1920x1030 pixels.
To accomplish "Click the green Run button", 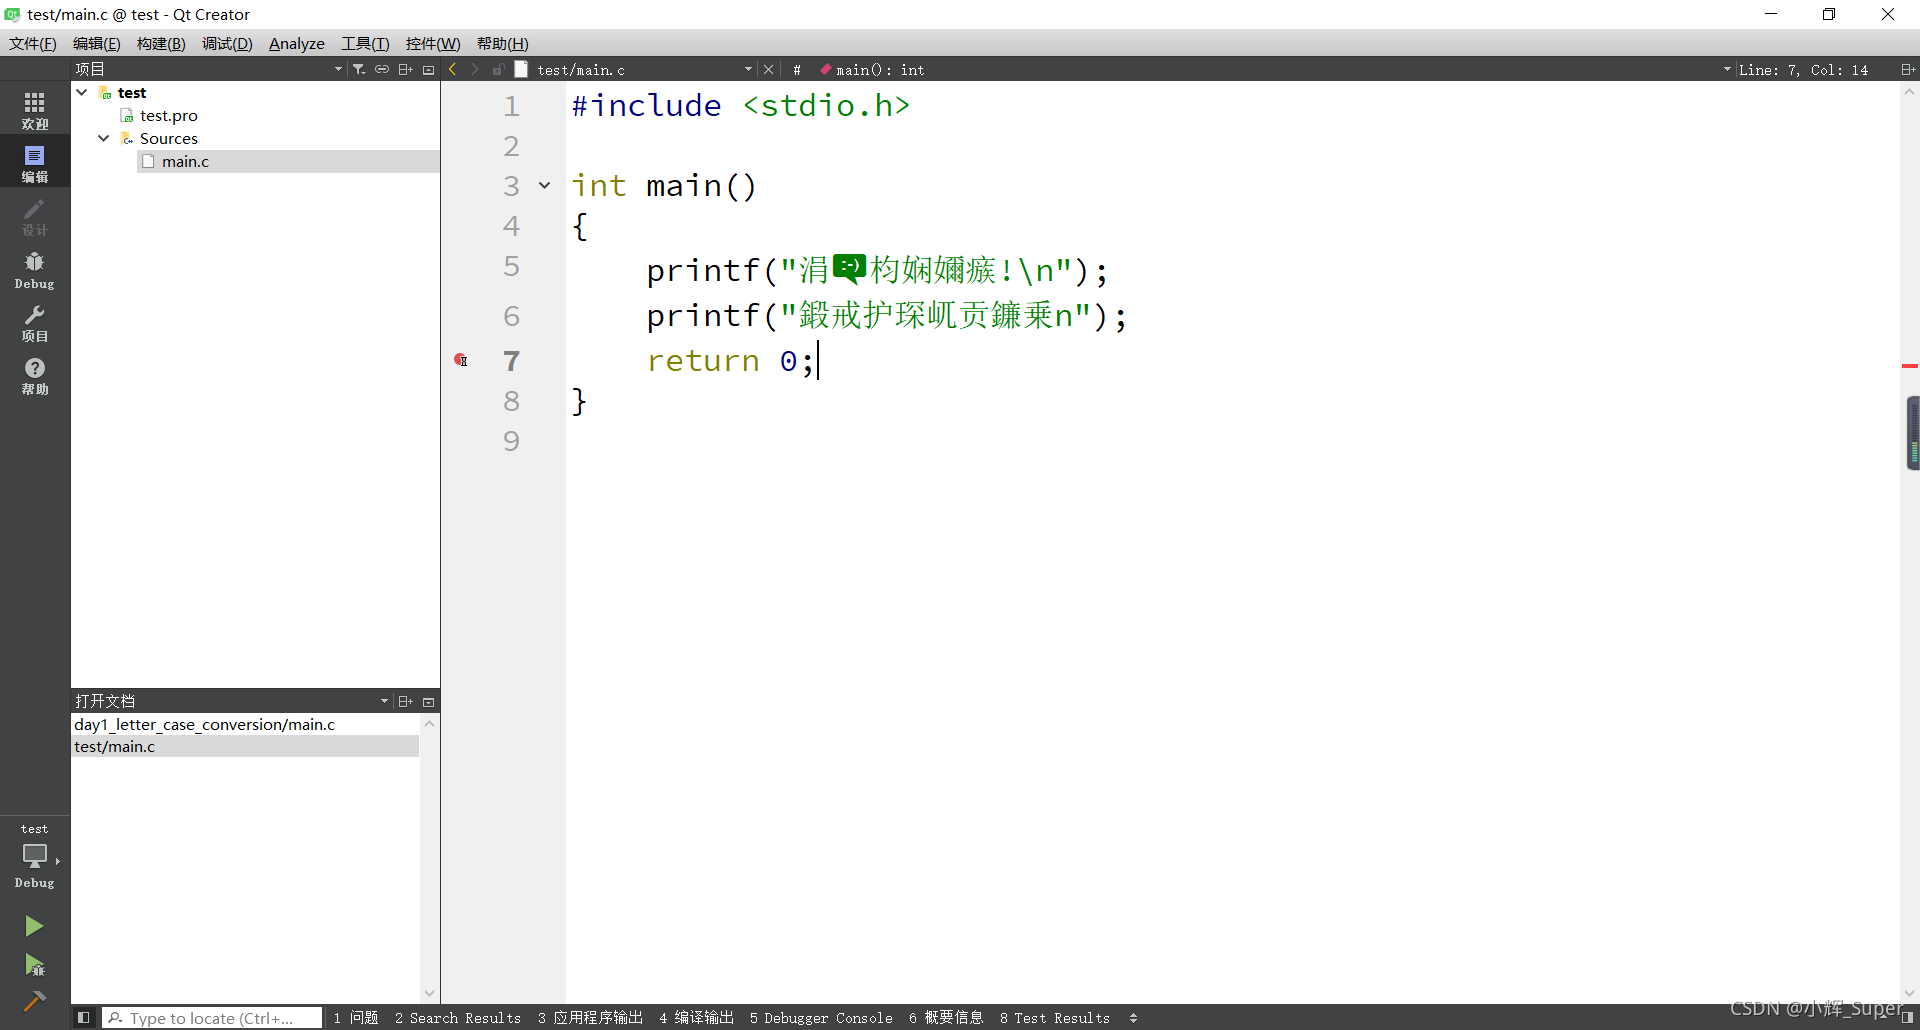I will (34, 926).
